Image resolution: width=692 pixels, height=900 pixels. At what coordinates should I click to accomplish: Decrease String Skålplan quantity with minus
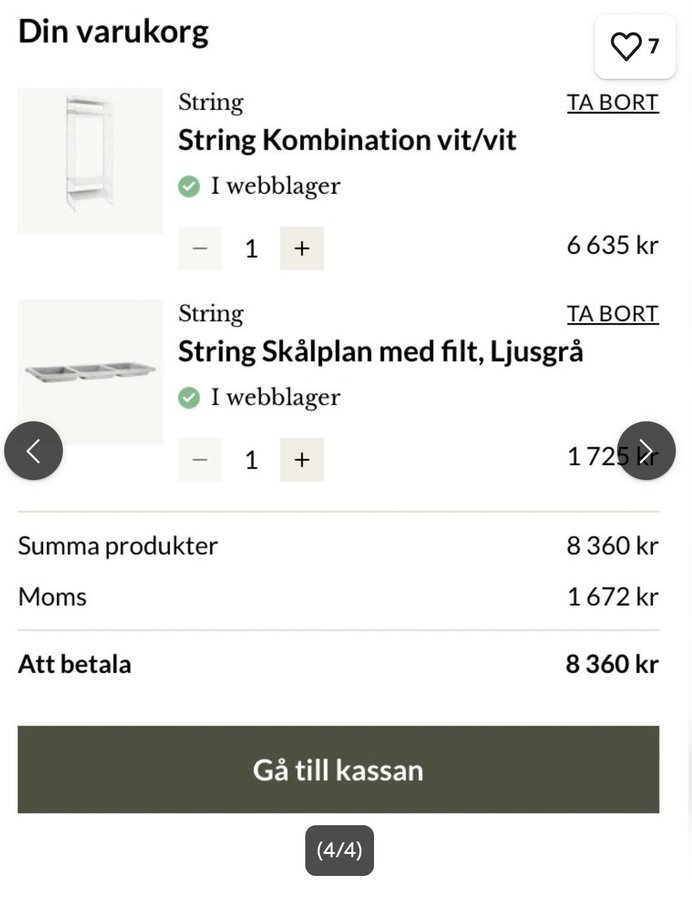(200, 460)
